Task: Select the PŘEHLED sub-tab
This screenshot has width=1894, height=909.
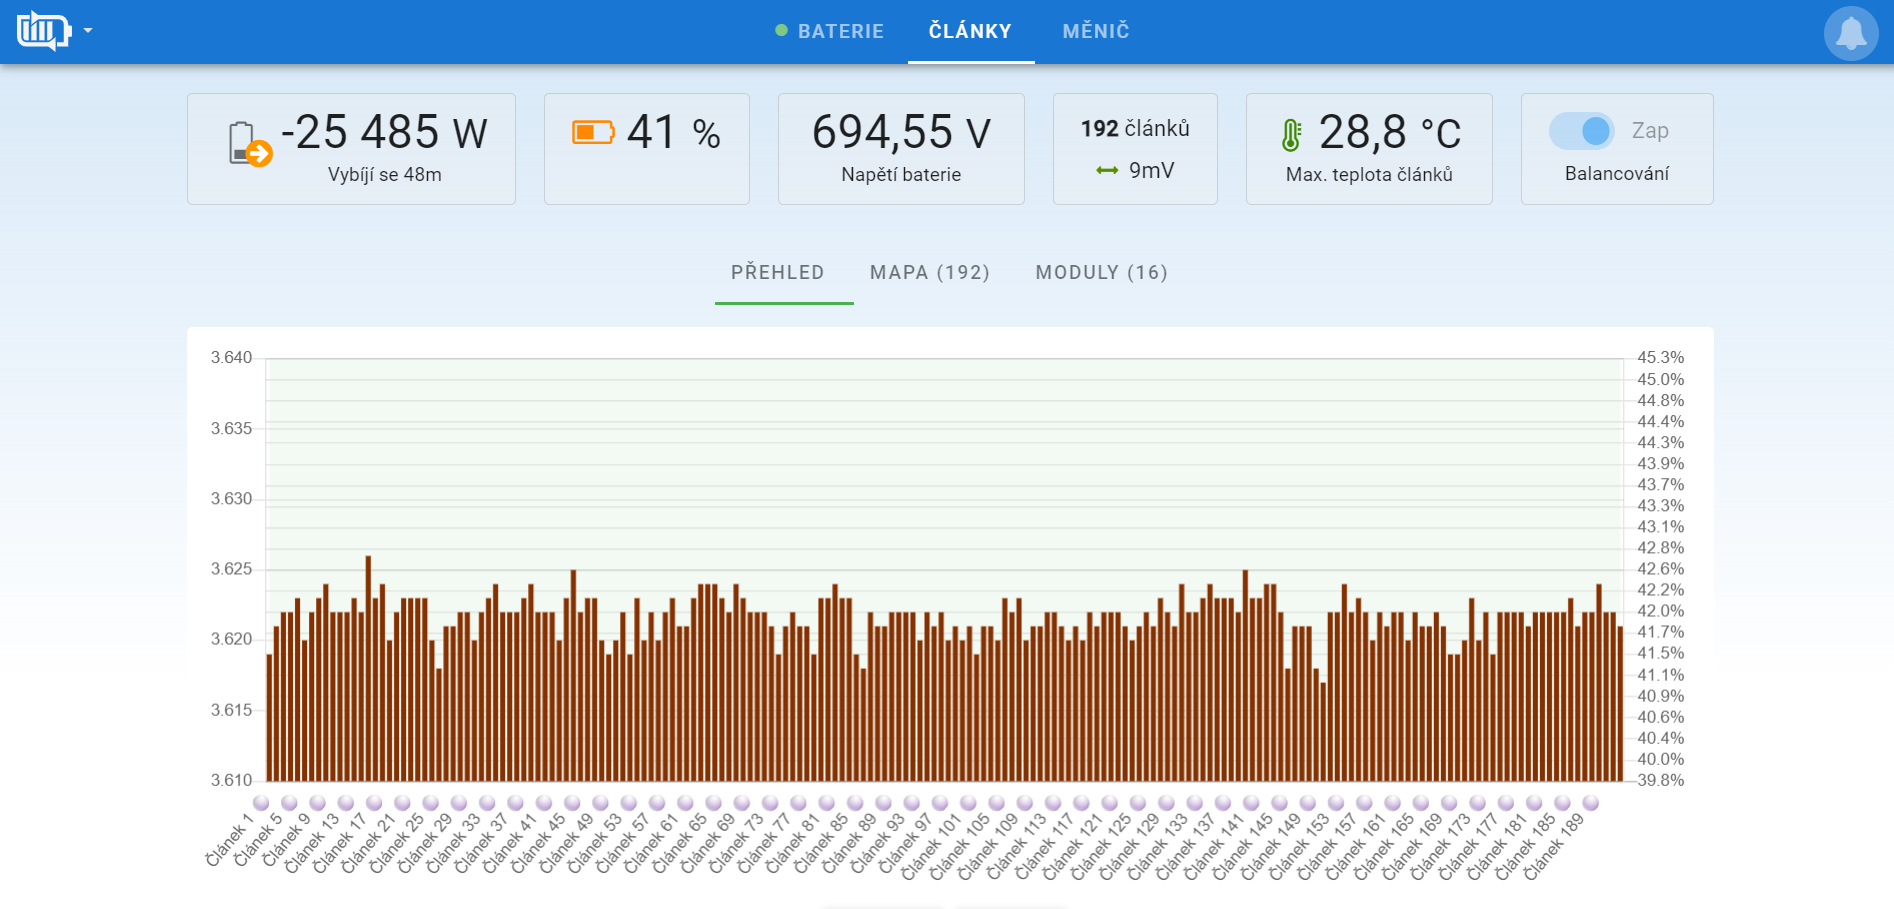Action: point(778,272)
